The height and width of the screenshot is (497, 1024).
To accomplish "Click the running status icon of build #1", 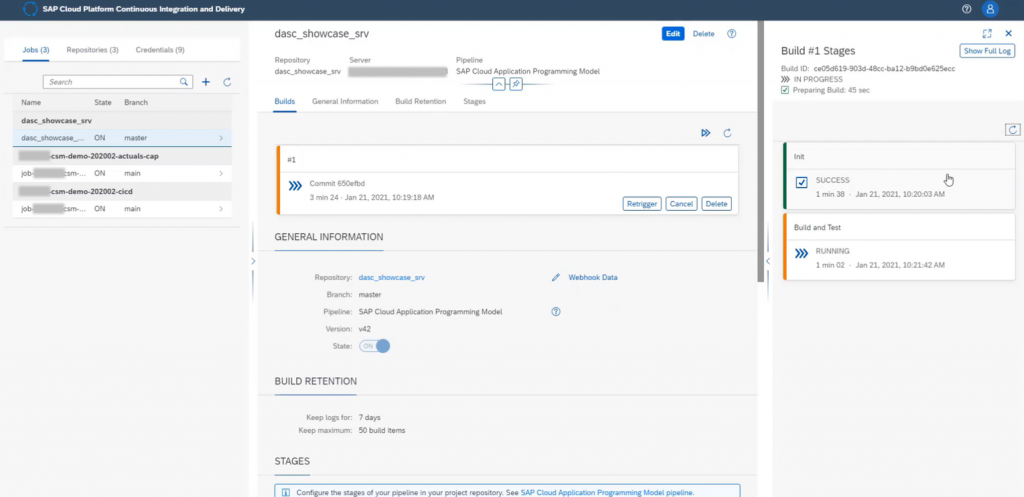I will point(295,186).
